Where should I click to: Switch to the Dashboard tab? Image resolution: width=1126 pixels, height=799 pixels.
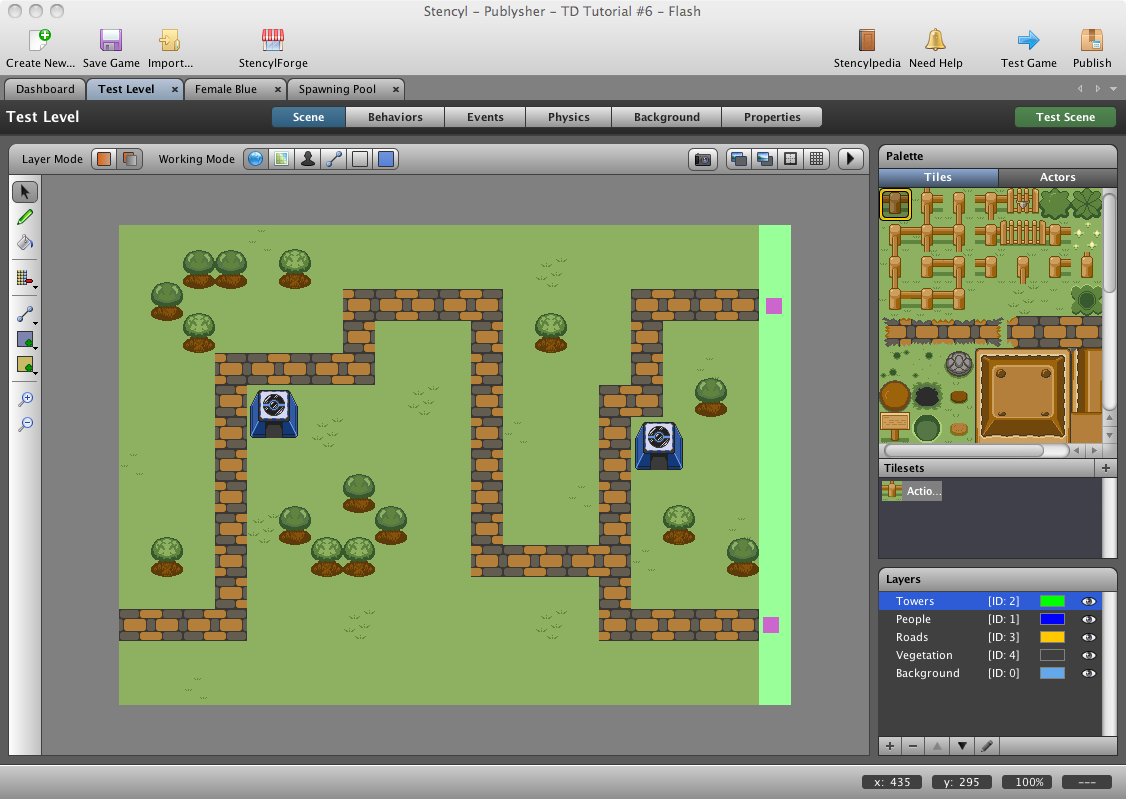pos(45,89)
